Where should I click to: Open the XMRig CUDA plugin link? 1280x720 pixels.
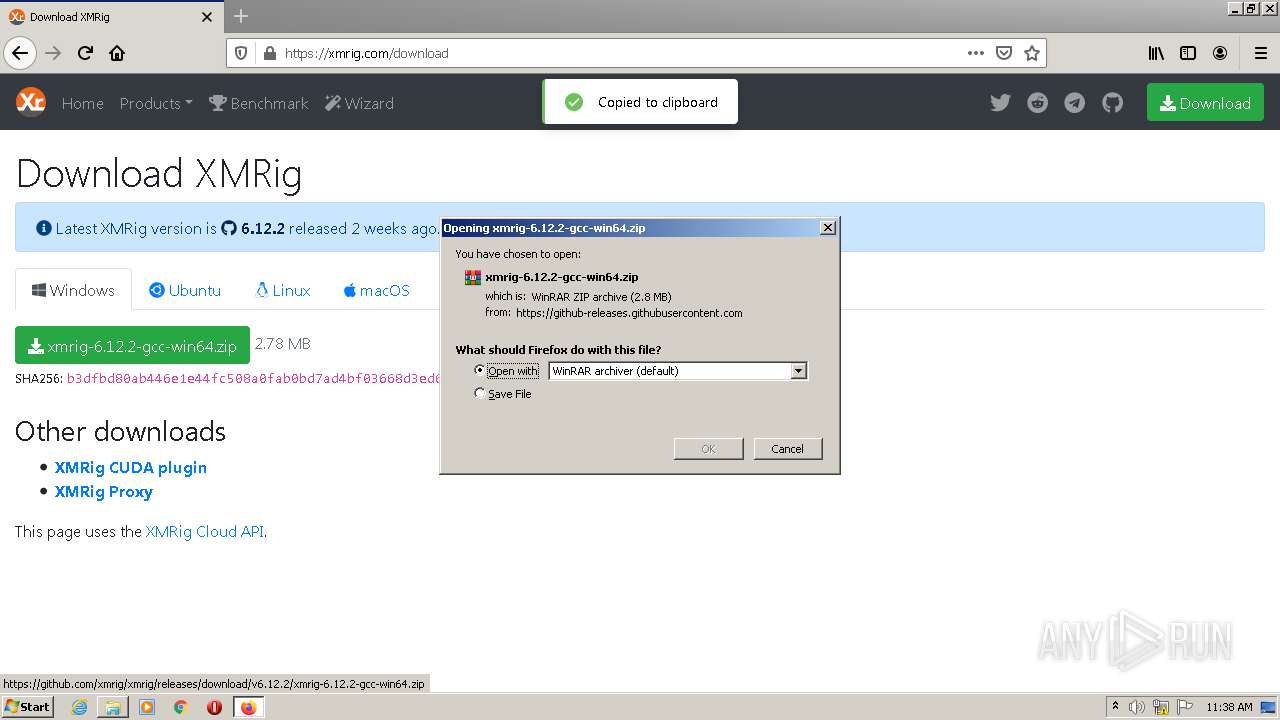[x=131, y=467]
